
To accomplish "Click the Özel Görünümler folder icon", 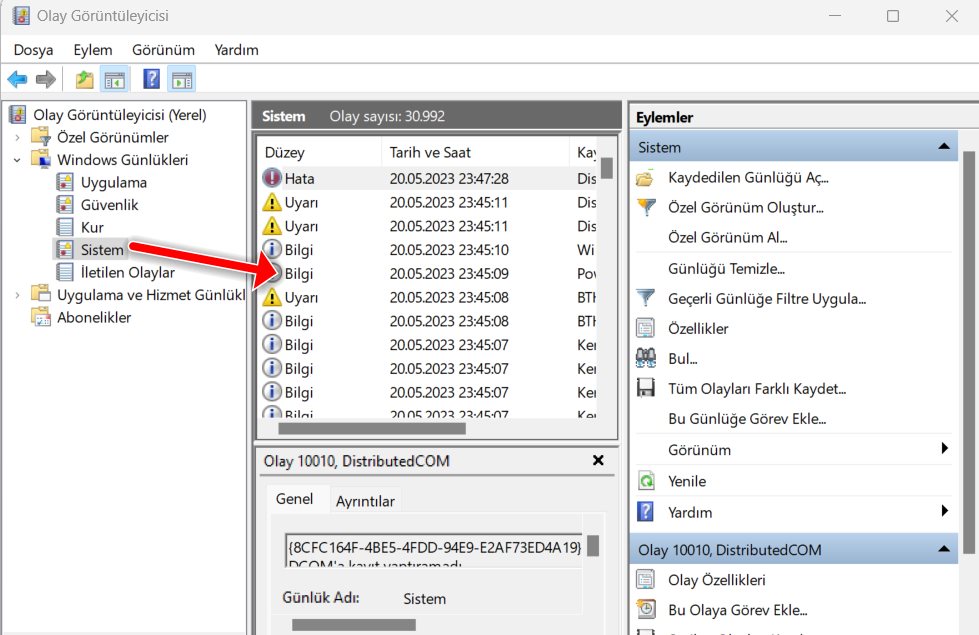I will click(41, 137).
